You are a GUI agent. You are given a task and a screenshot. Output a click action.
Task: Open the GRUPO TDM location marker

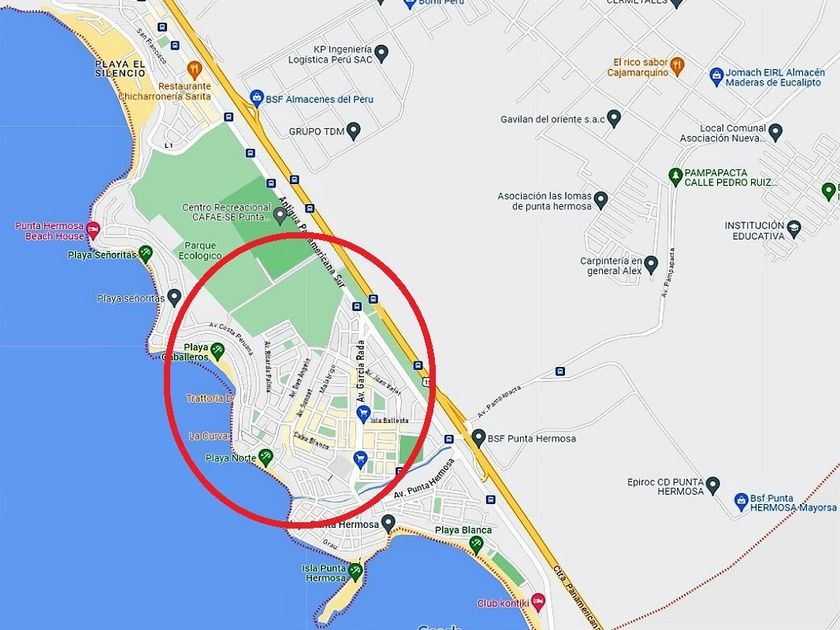[353, 130]
